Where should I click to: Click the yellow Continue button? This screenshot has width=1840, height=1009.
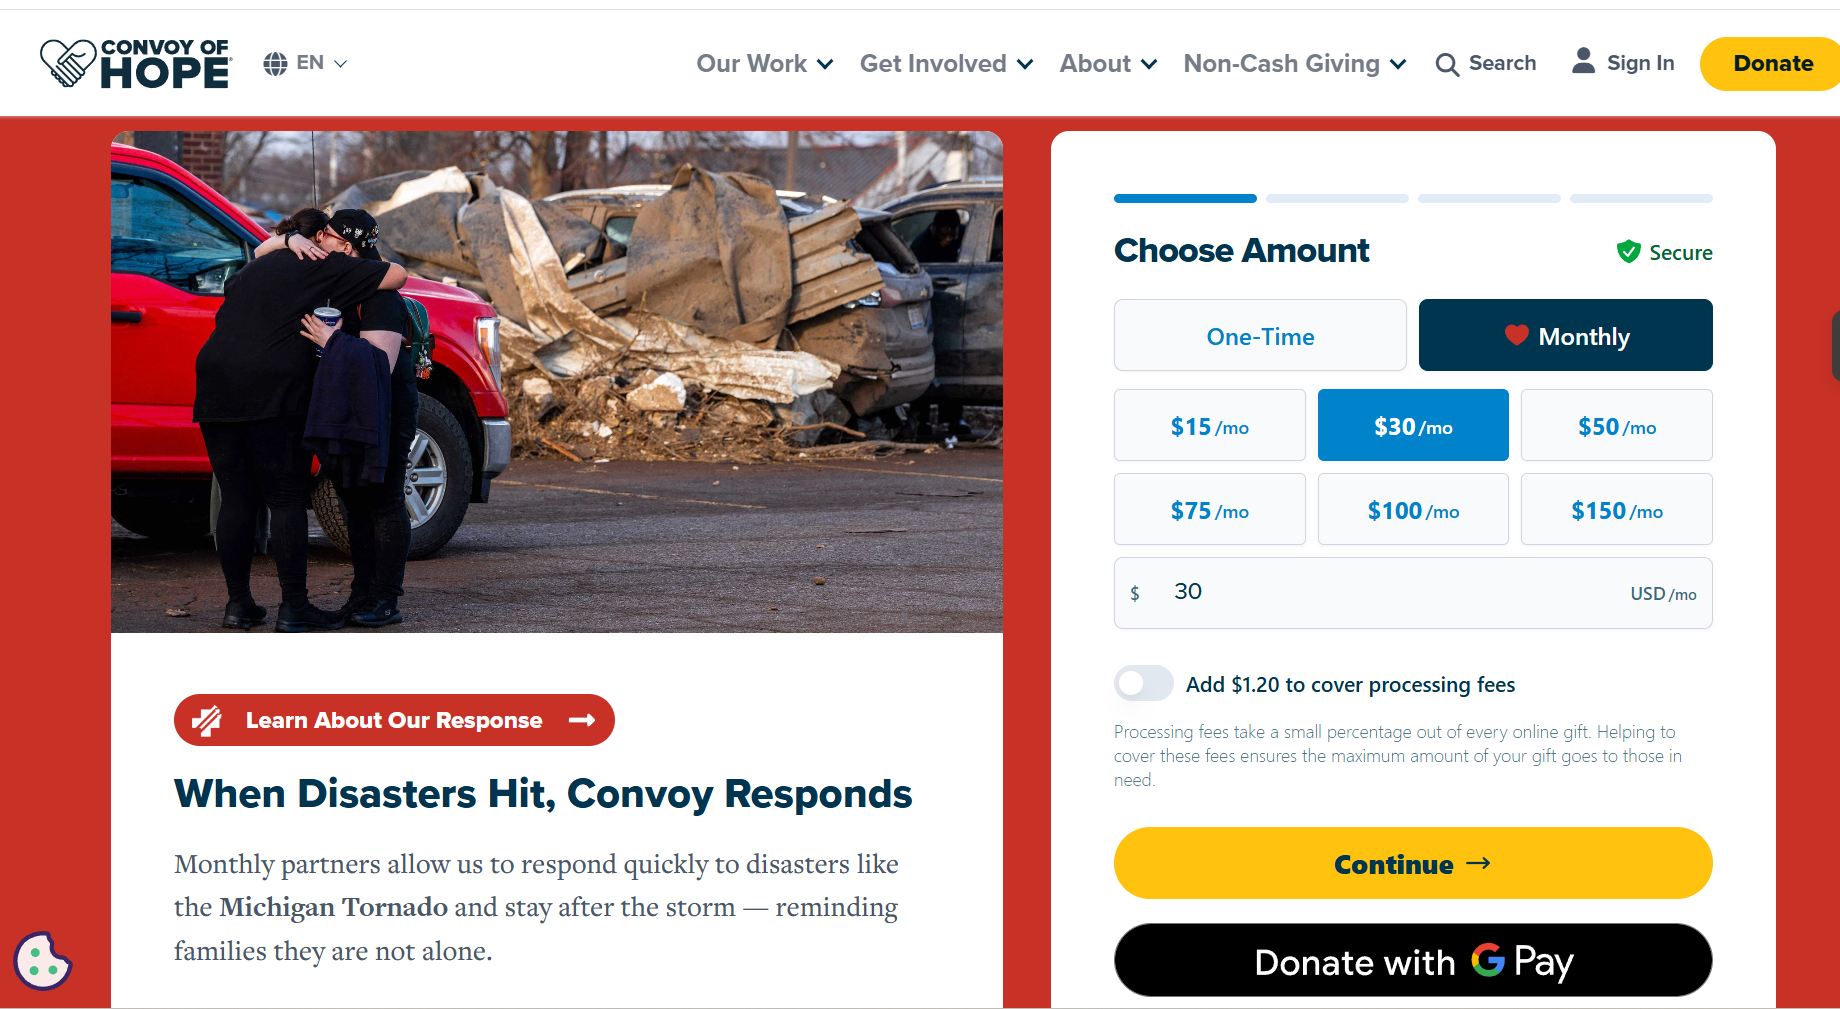(x=1413, y=863)
